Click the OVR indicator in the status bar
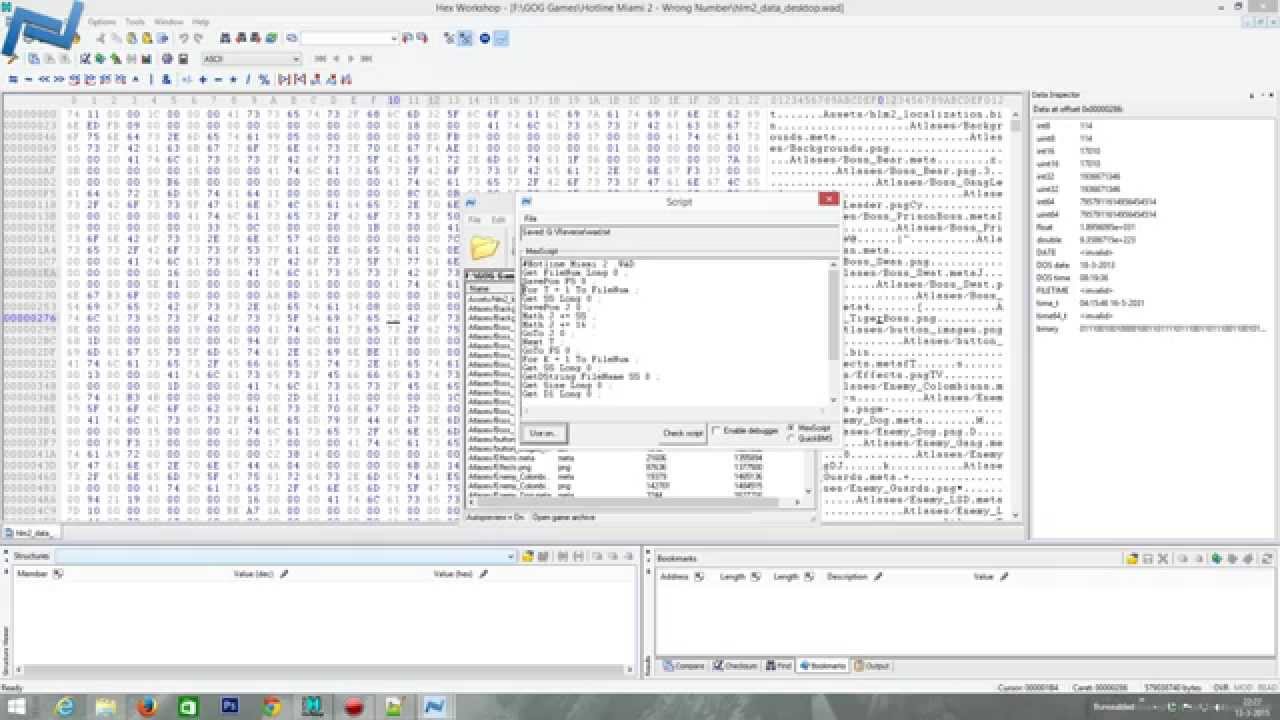 [1221, 687]
